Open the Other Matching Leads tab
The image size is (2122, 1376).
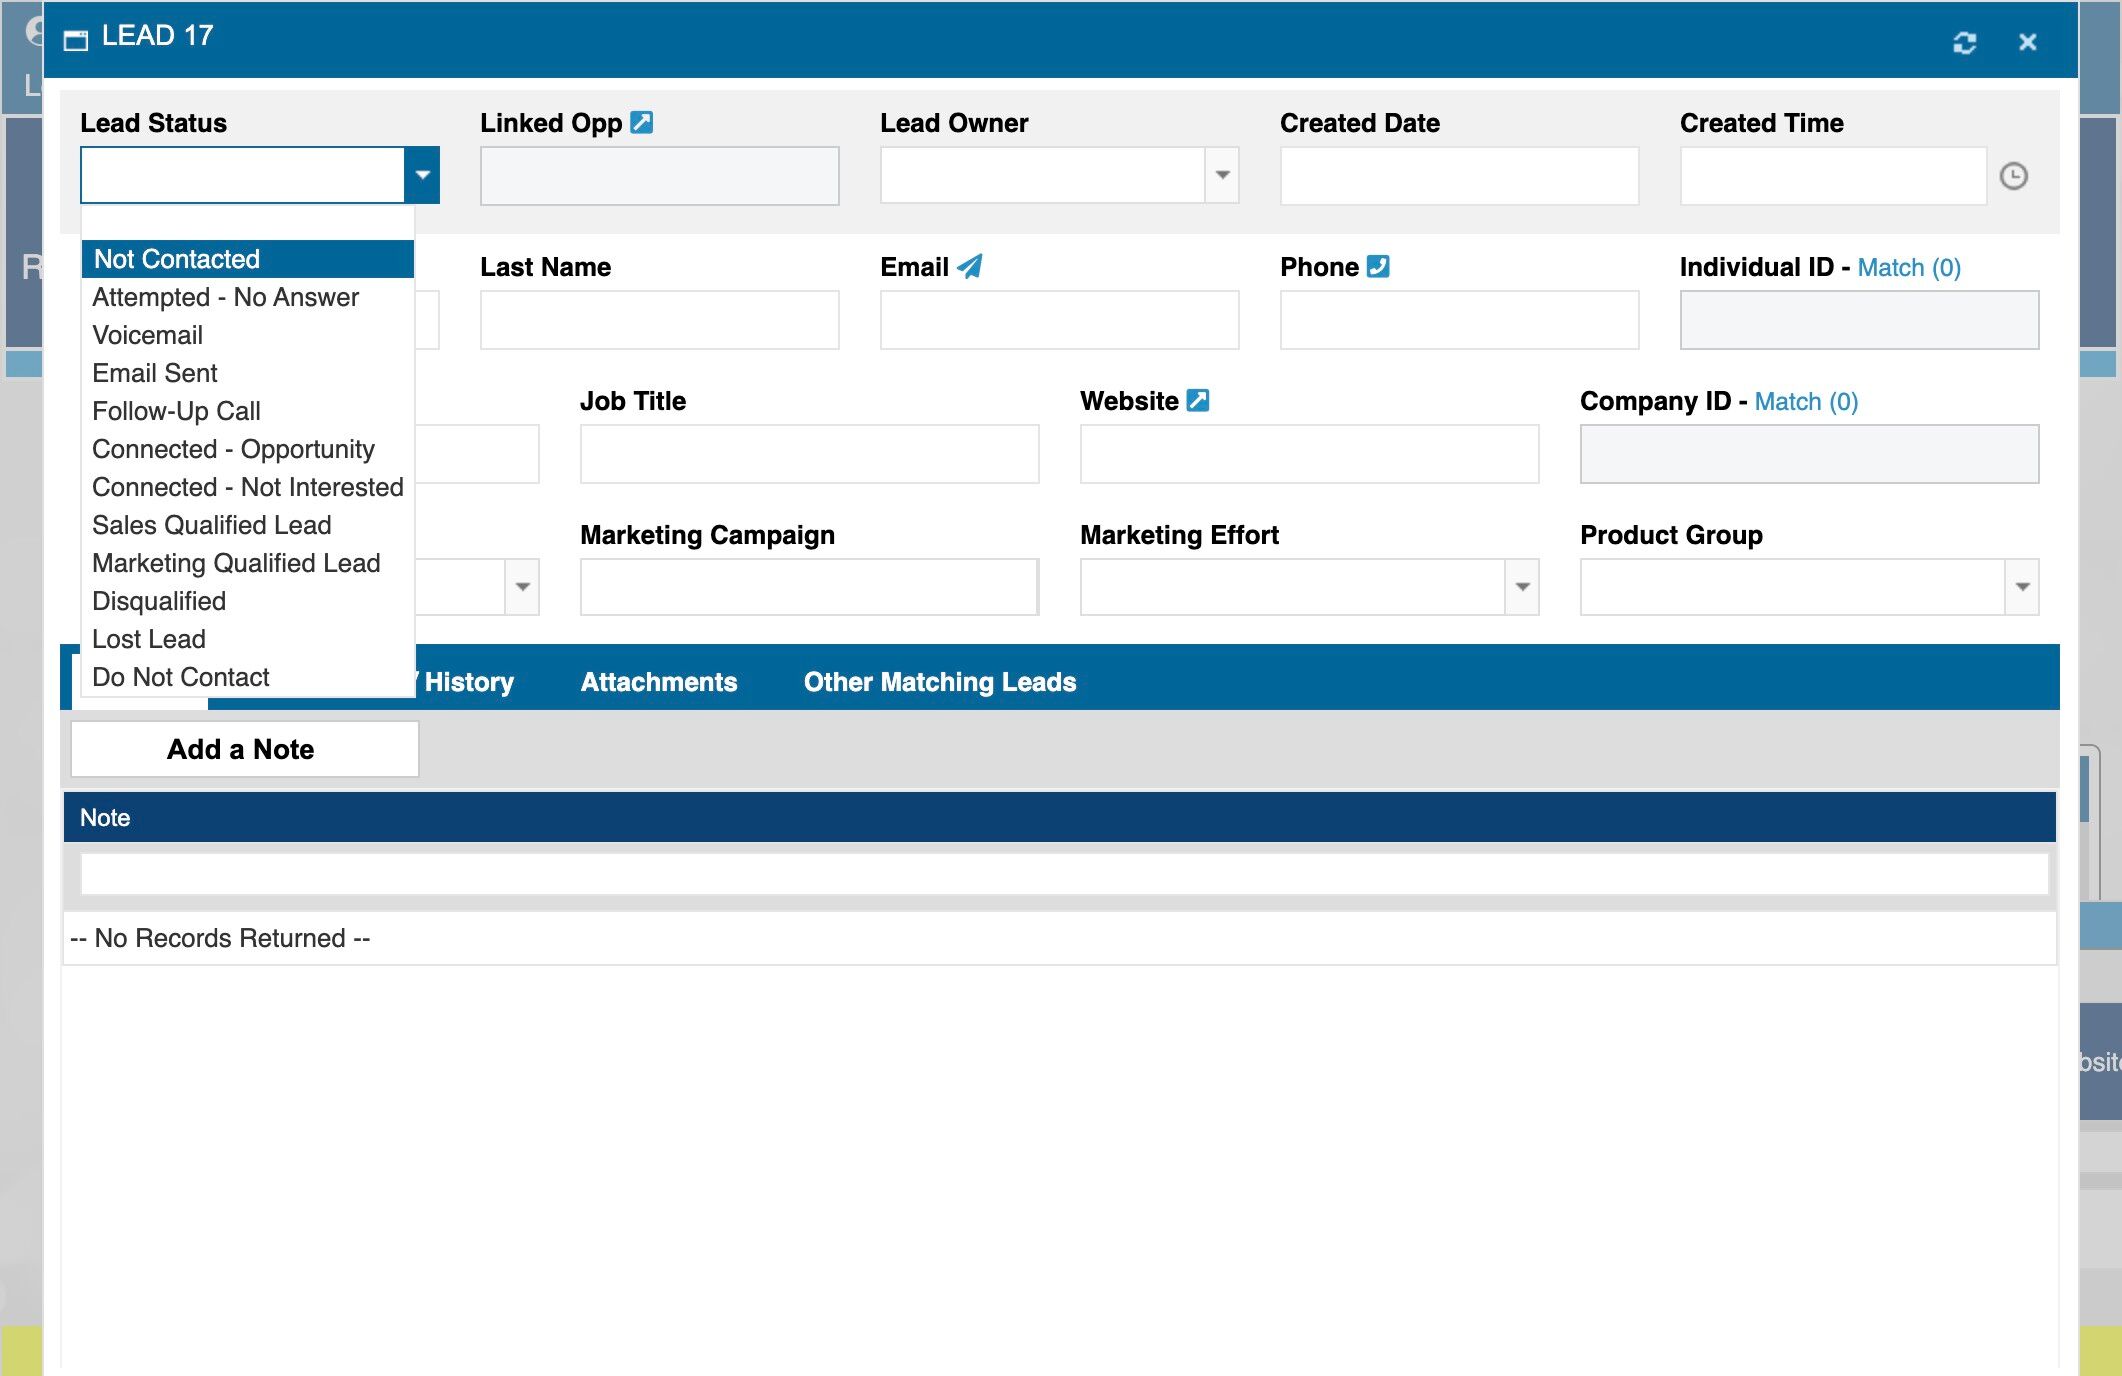939,682
